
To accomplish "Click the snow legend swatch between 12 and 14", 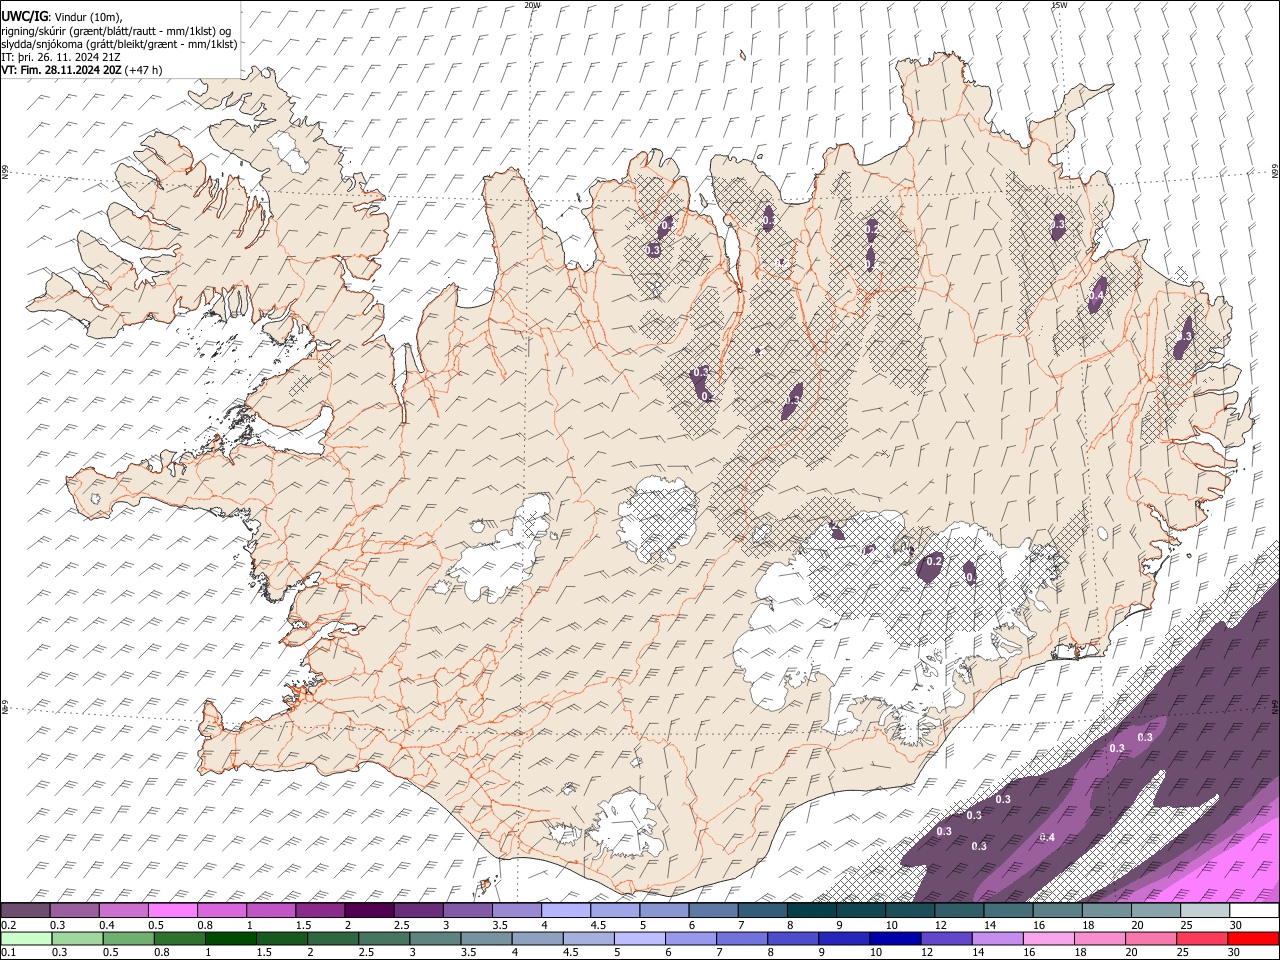I will click(960, 911).
